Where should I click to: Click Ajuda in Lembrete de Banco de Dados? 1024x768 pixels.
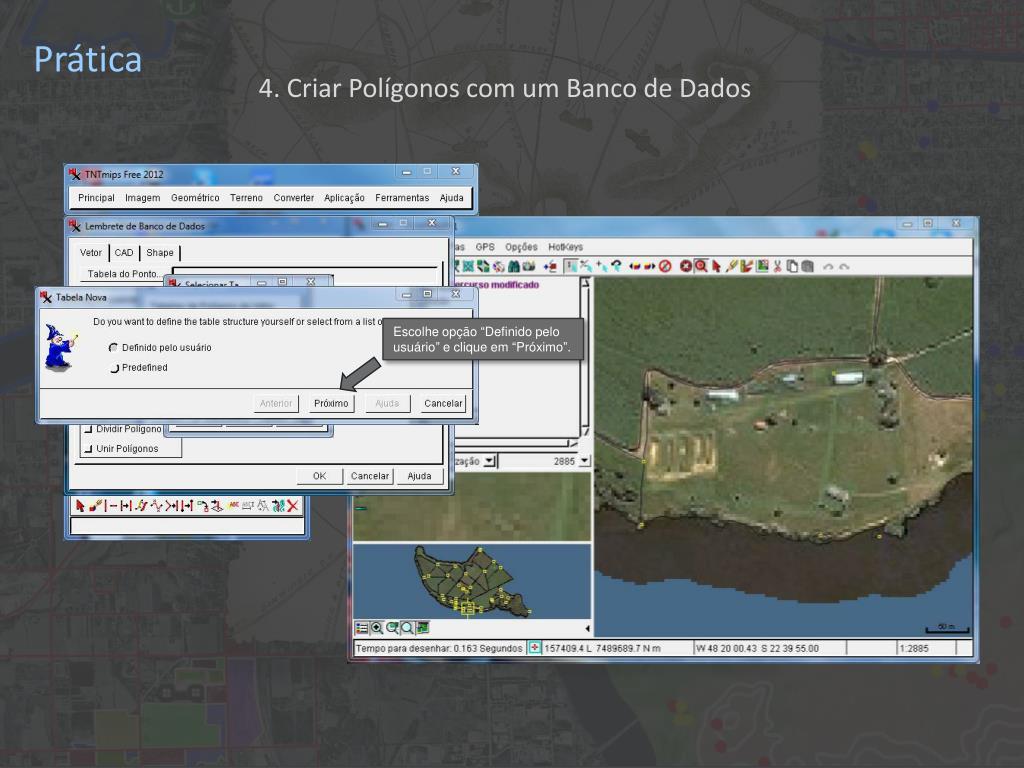pyautogui.click(x=419, y=476)
